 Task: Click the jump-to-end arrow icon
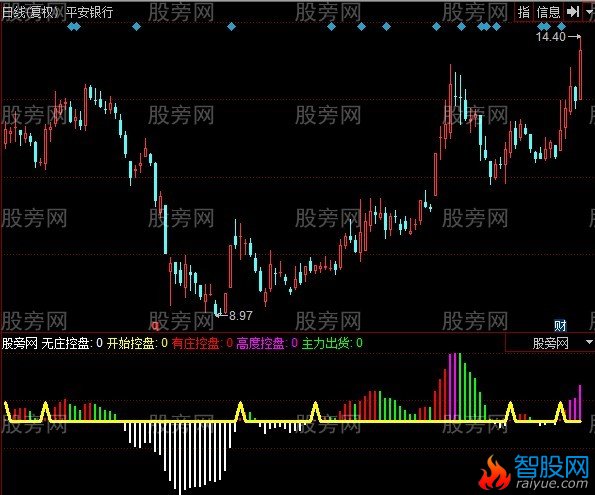click(x=573, y=12)
